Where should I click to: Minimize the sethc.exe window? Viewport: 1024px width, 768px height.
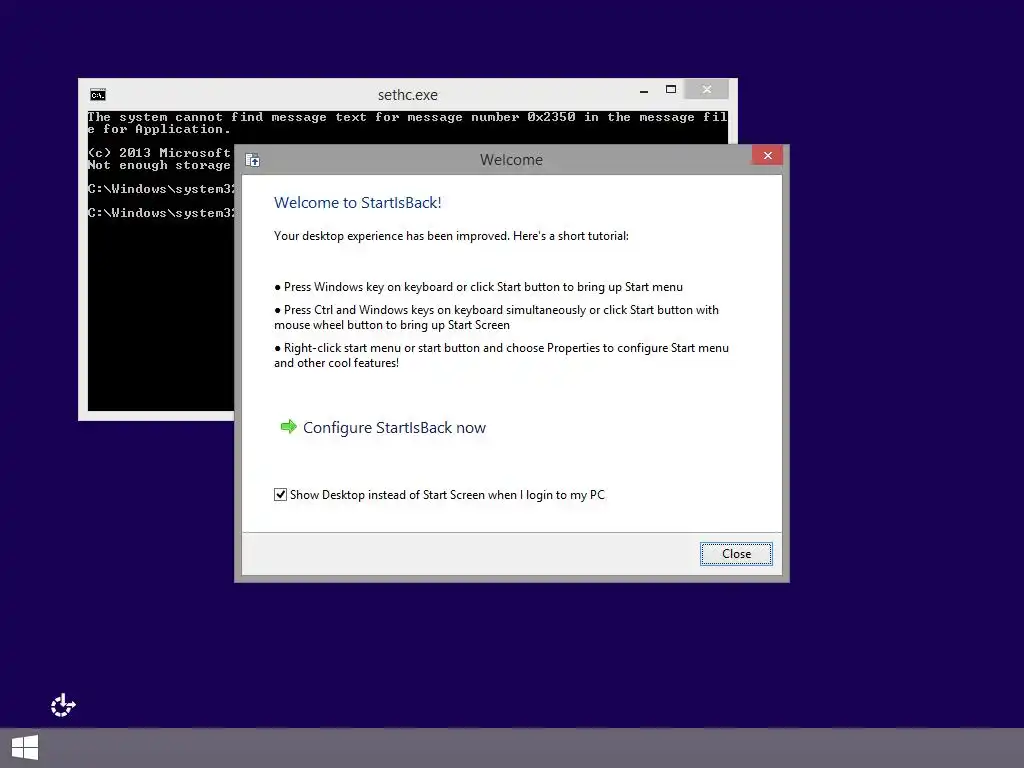(644, 90)
